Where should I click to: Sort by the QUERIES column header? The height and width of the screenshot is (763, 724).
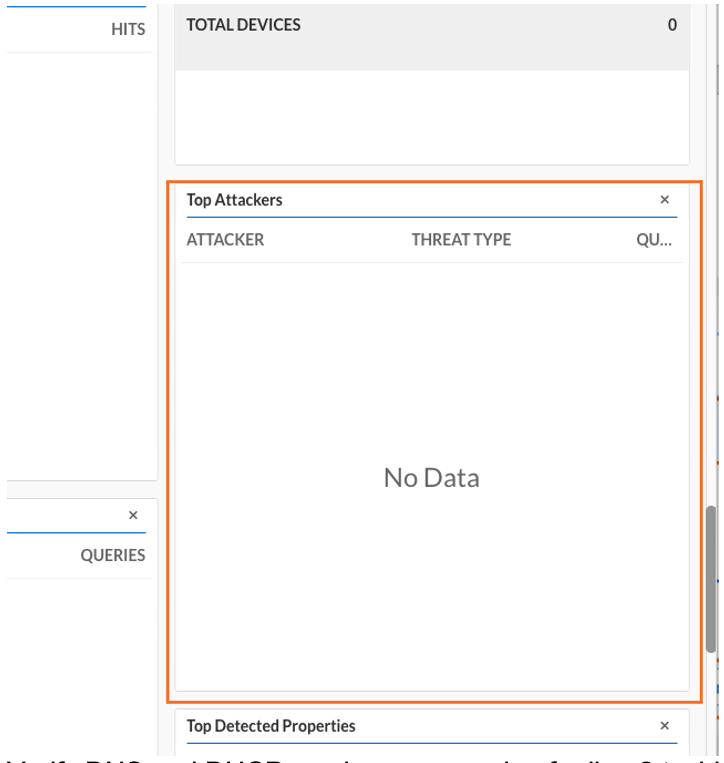[112, 555]
